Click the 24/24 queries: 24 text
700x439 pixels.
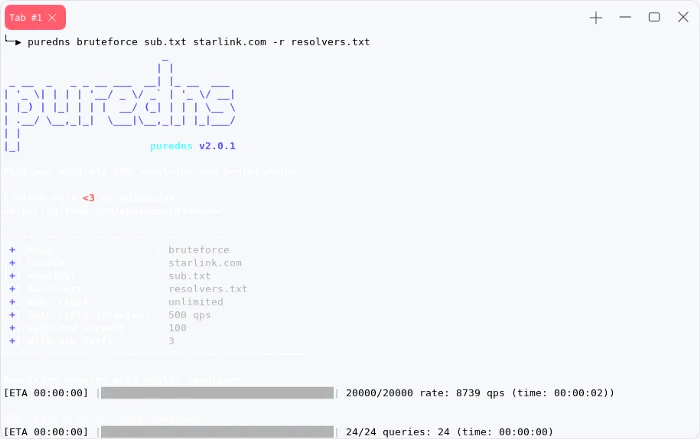[398, 432]
